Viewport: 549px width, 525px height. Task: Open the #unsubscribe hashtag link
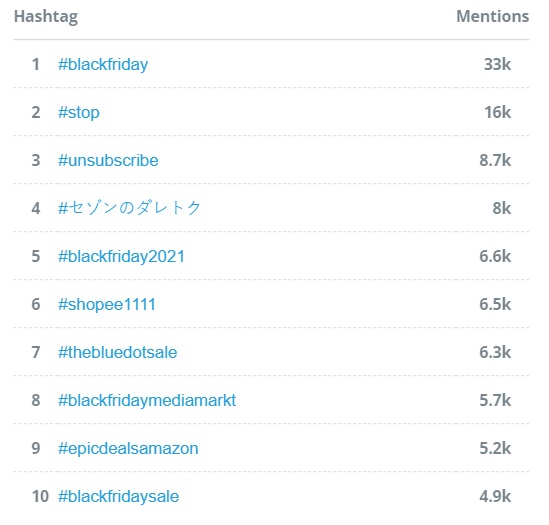[x=108, y=160]
